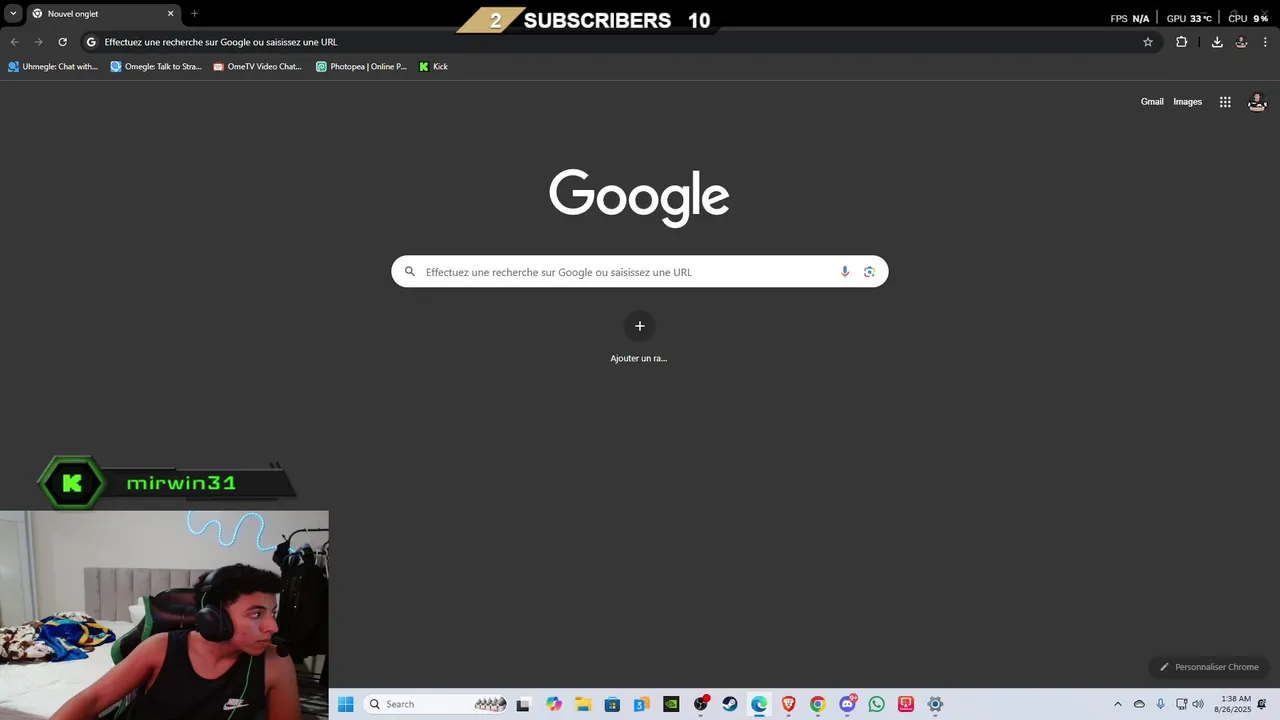The height and width of the screenshot is (720, 1280).
Task: Select the Nouvel onglet tab
Action: tap(103, 14)
